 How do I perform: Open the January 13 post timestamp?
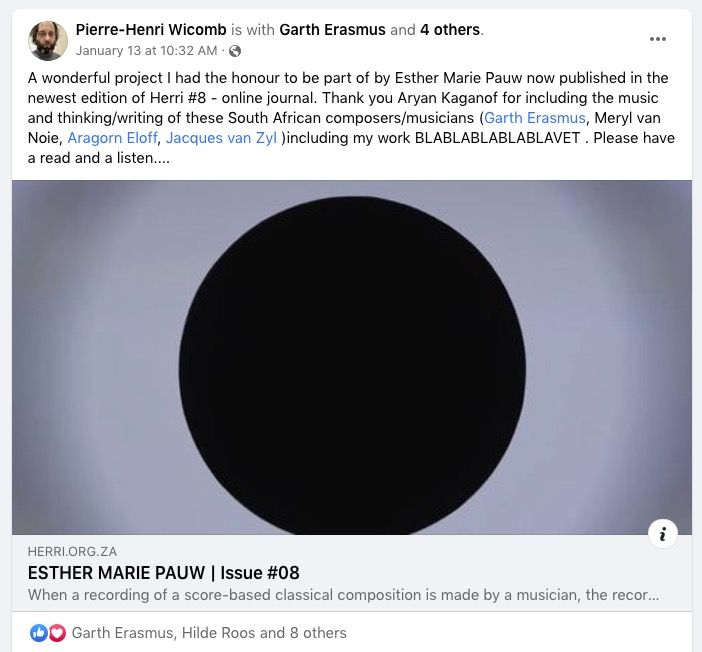(x=147, y=50)
